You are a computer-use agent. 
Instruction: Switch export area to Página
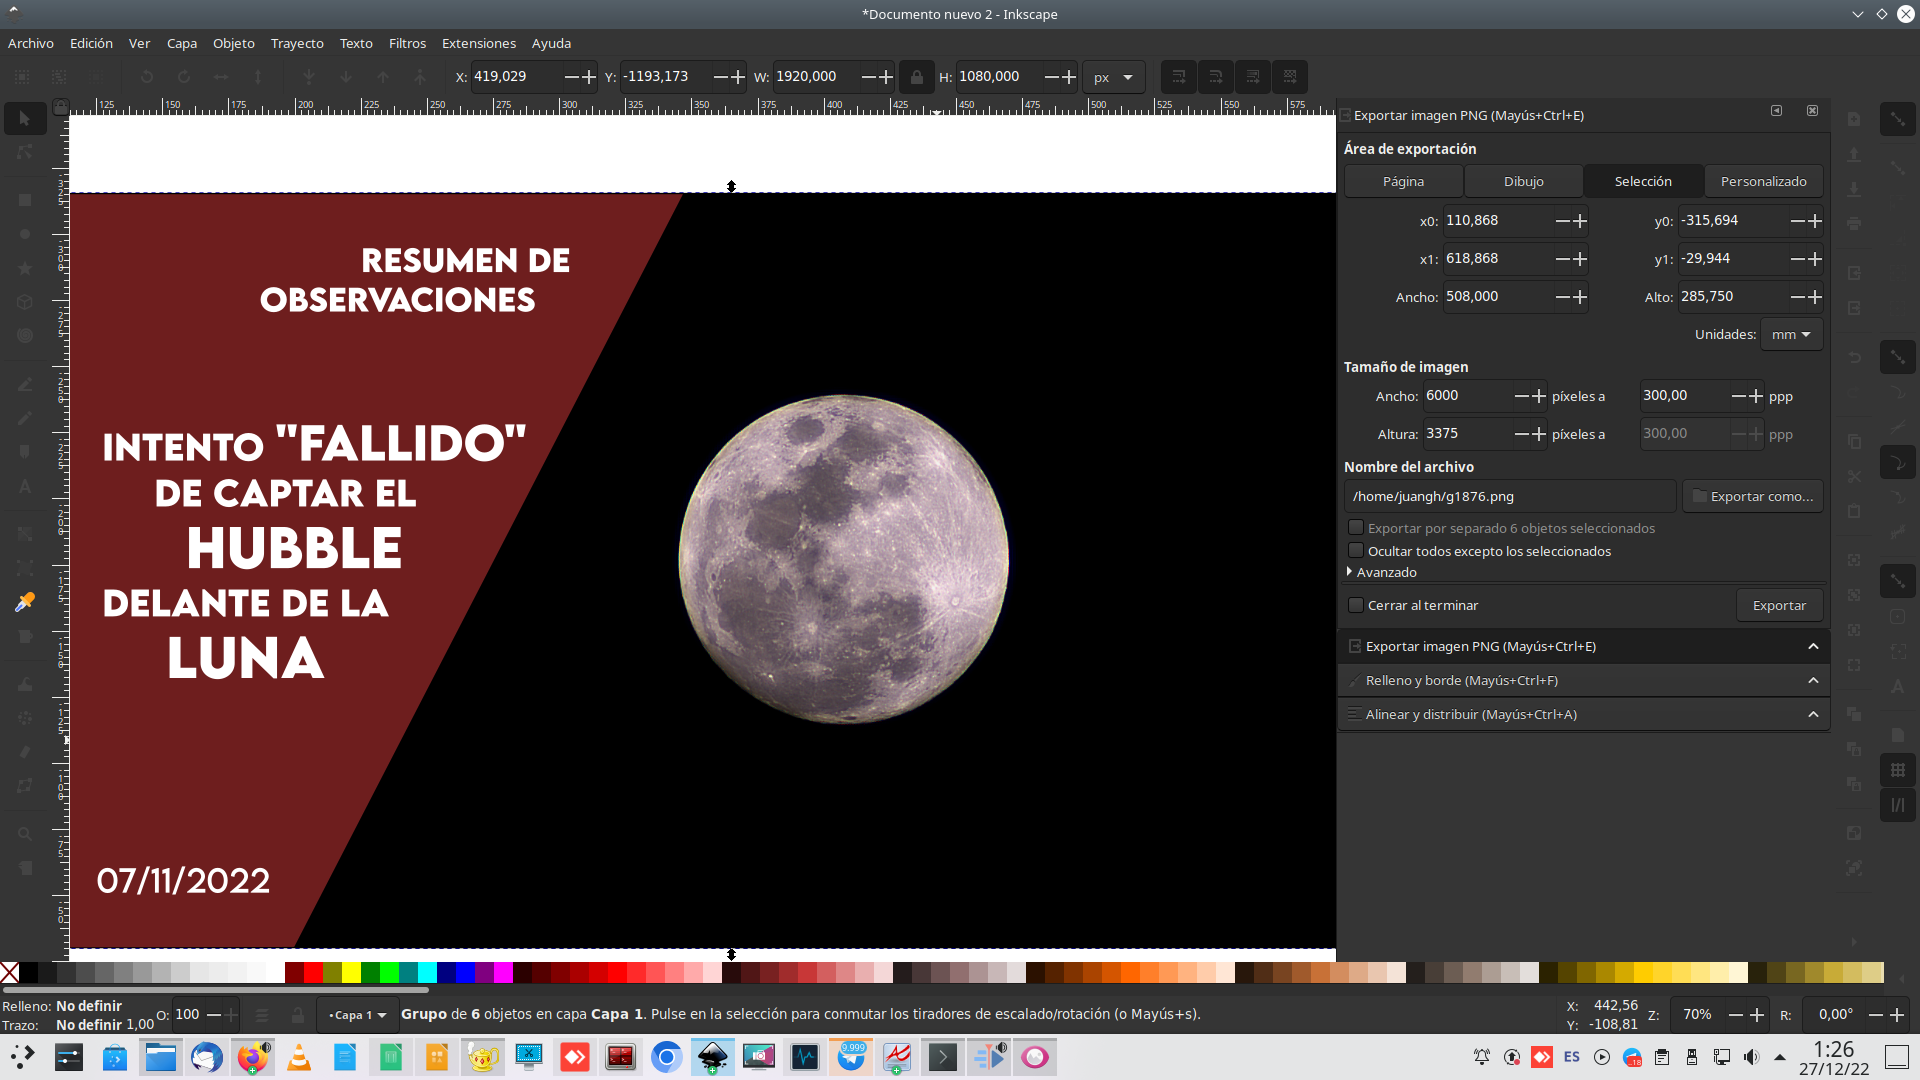pos(1403,181)
